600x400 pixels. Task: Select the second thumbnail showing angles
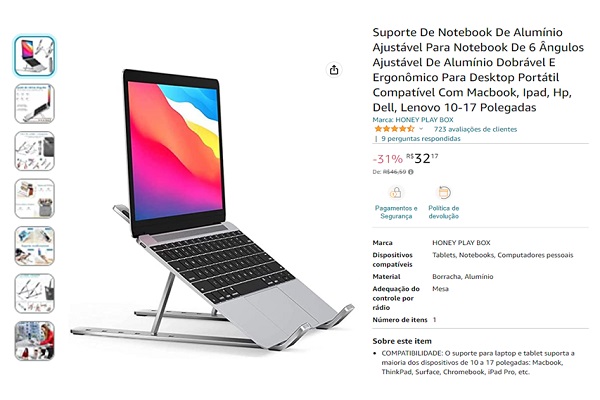point(34,104)
